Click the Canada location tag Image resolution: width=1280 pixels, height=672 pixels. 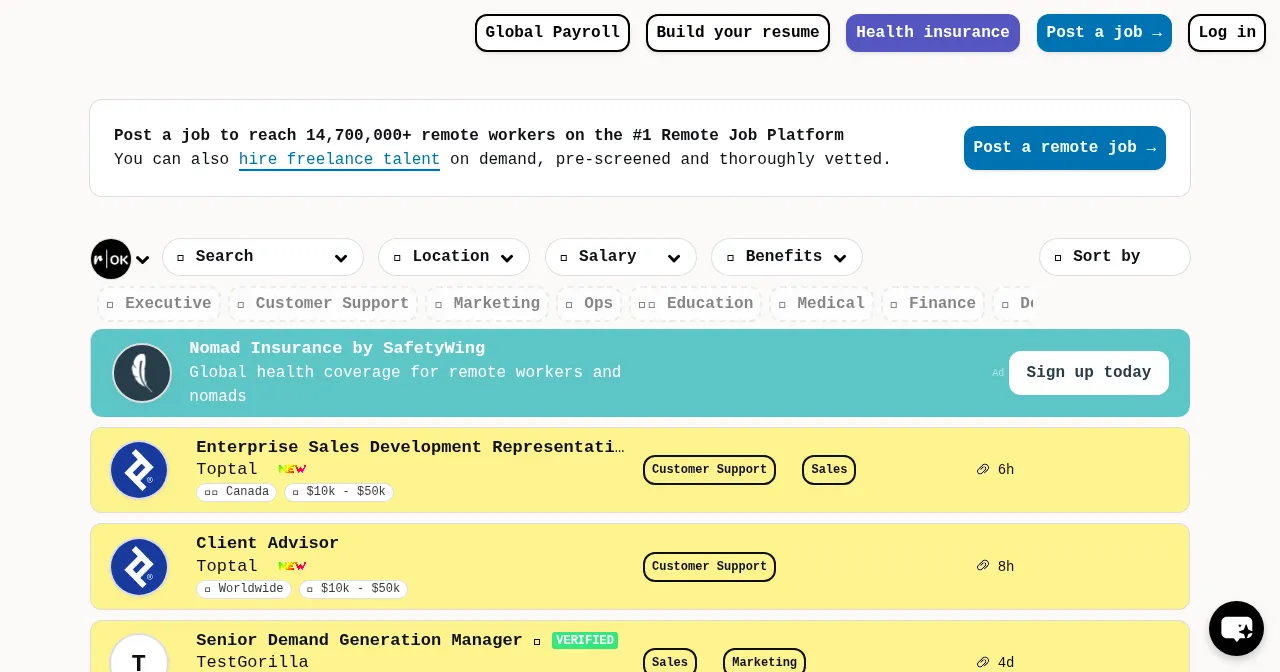pyautogui.click(x=236, y=492)
